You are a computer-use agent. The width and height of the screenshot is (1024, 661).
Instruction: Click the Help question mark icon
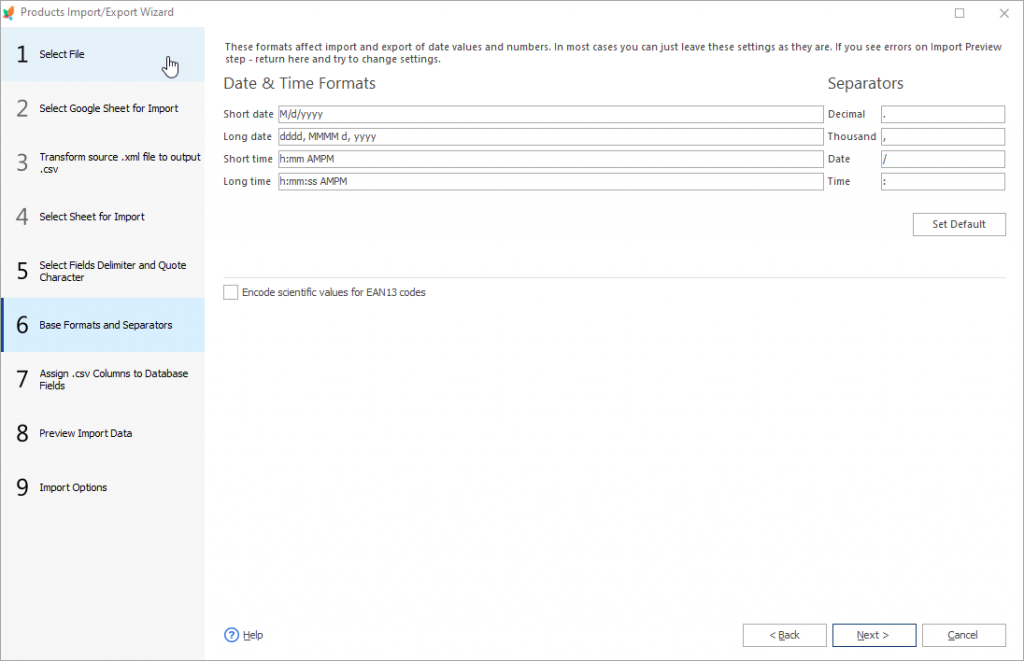[231, 635]
